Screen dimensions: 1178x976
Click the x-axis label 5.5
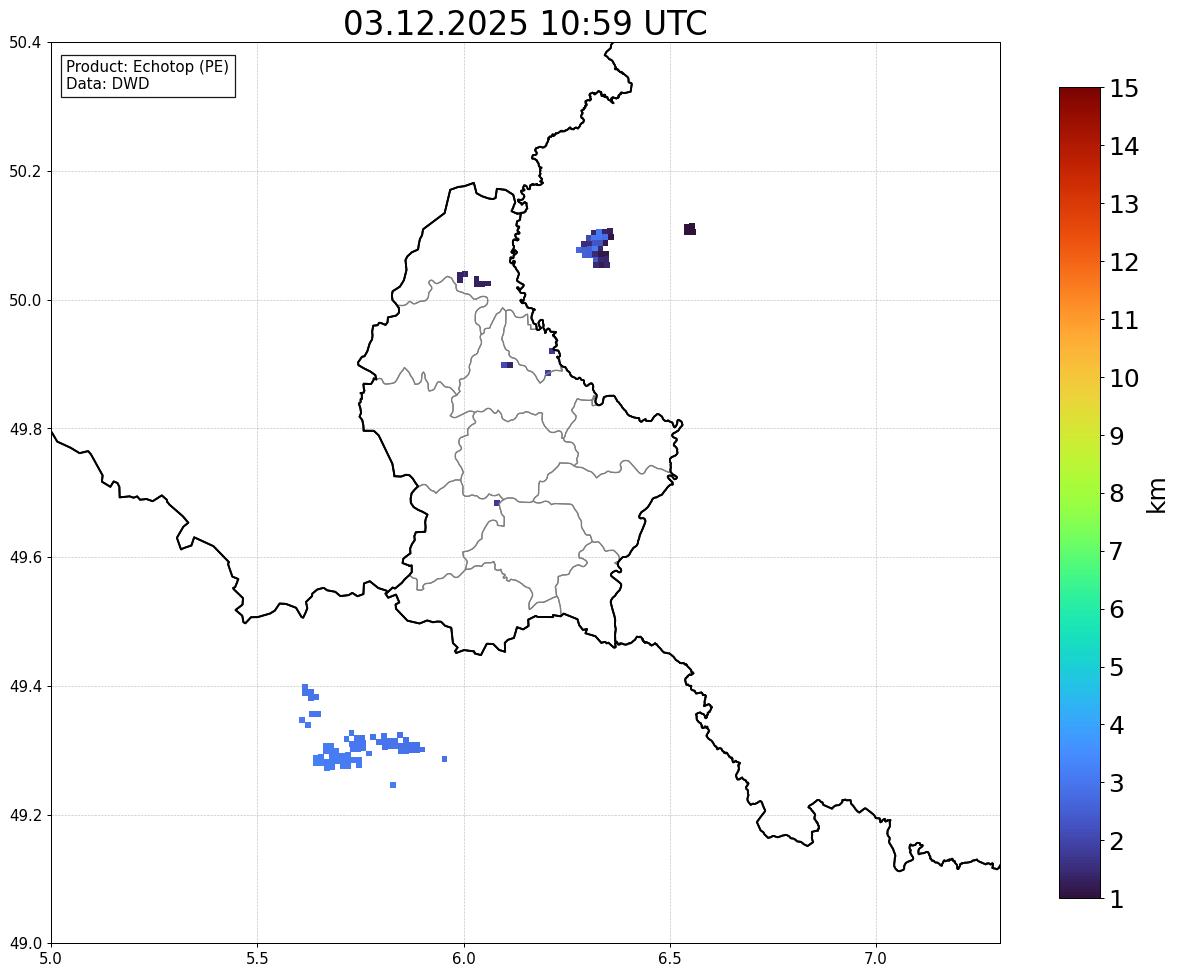(x=258, y=959)
